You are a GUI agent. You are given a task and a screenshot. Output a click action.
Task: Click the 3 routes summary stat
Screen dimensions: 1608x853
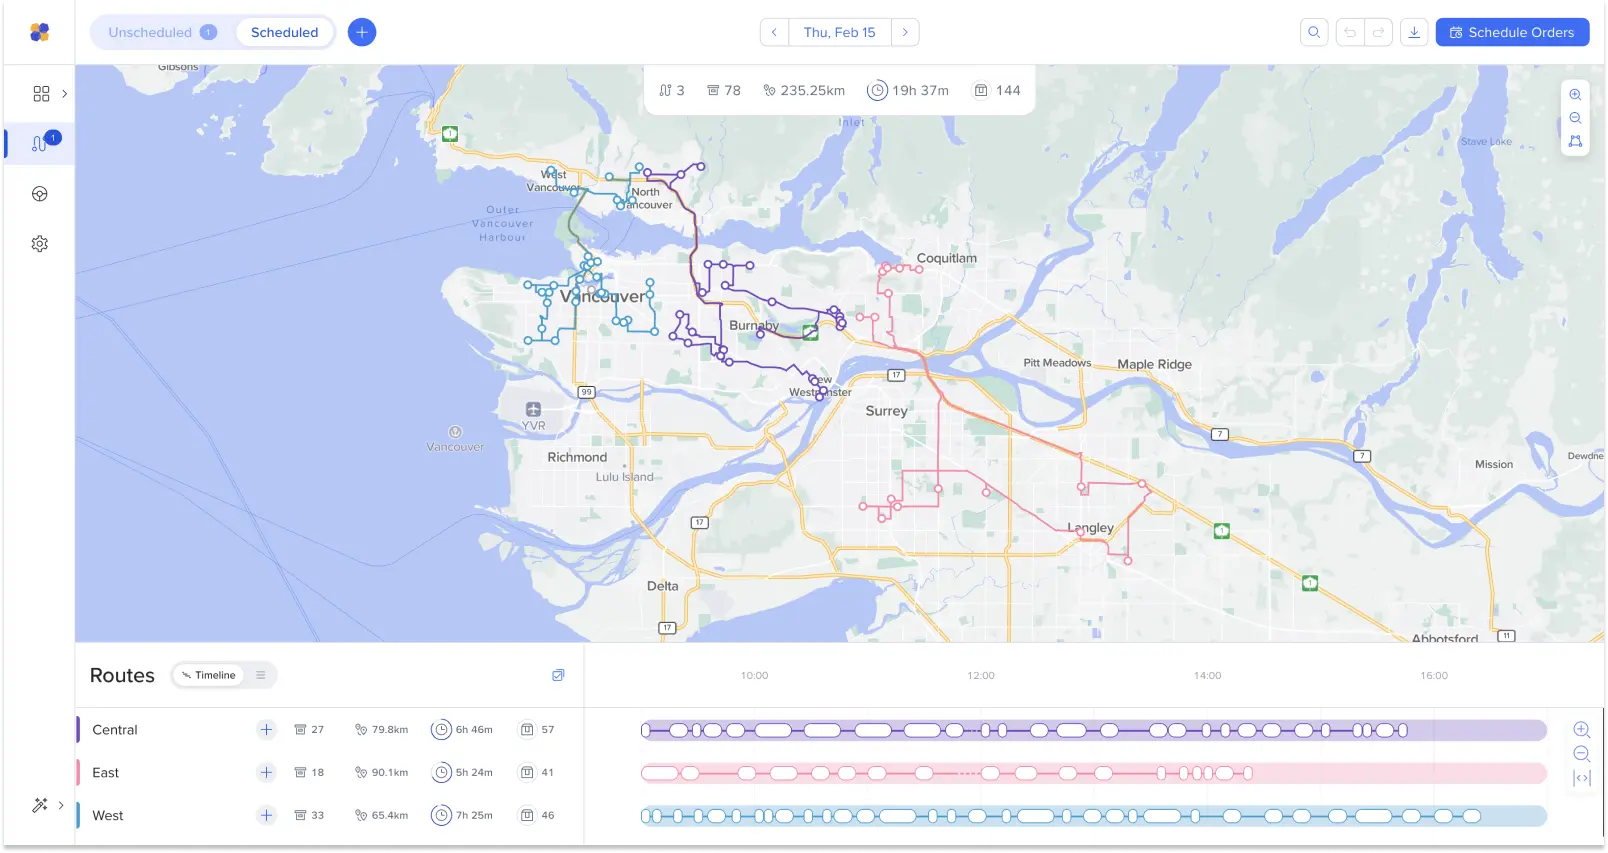[x=672, y=90]
